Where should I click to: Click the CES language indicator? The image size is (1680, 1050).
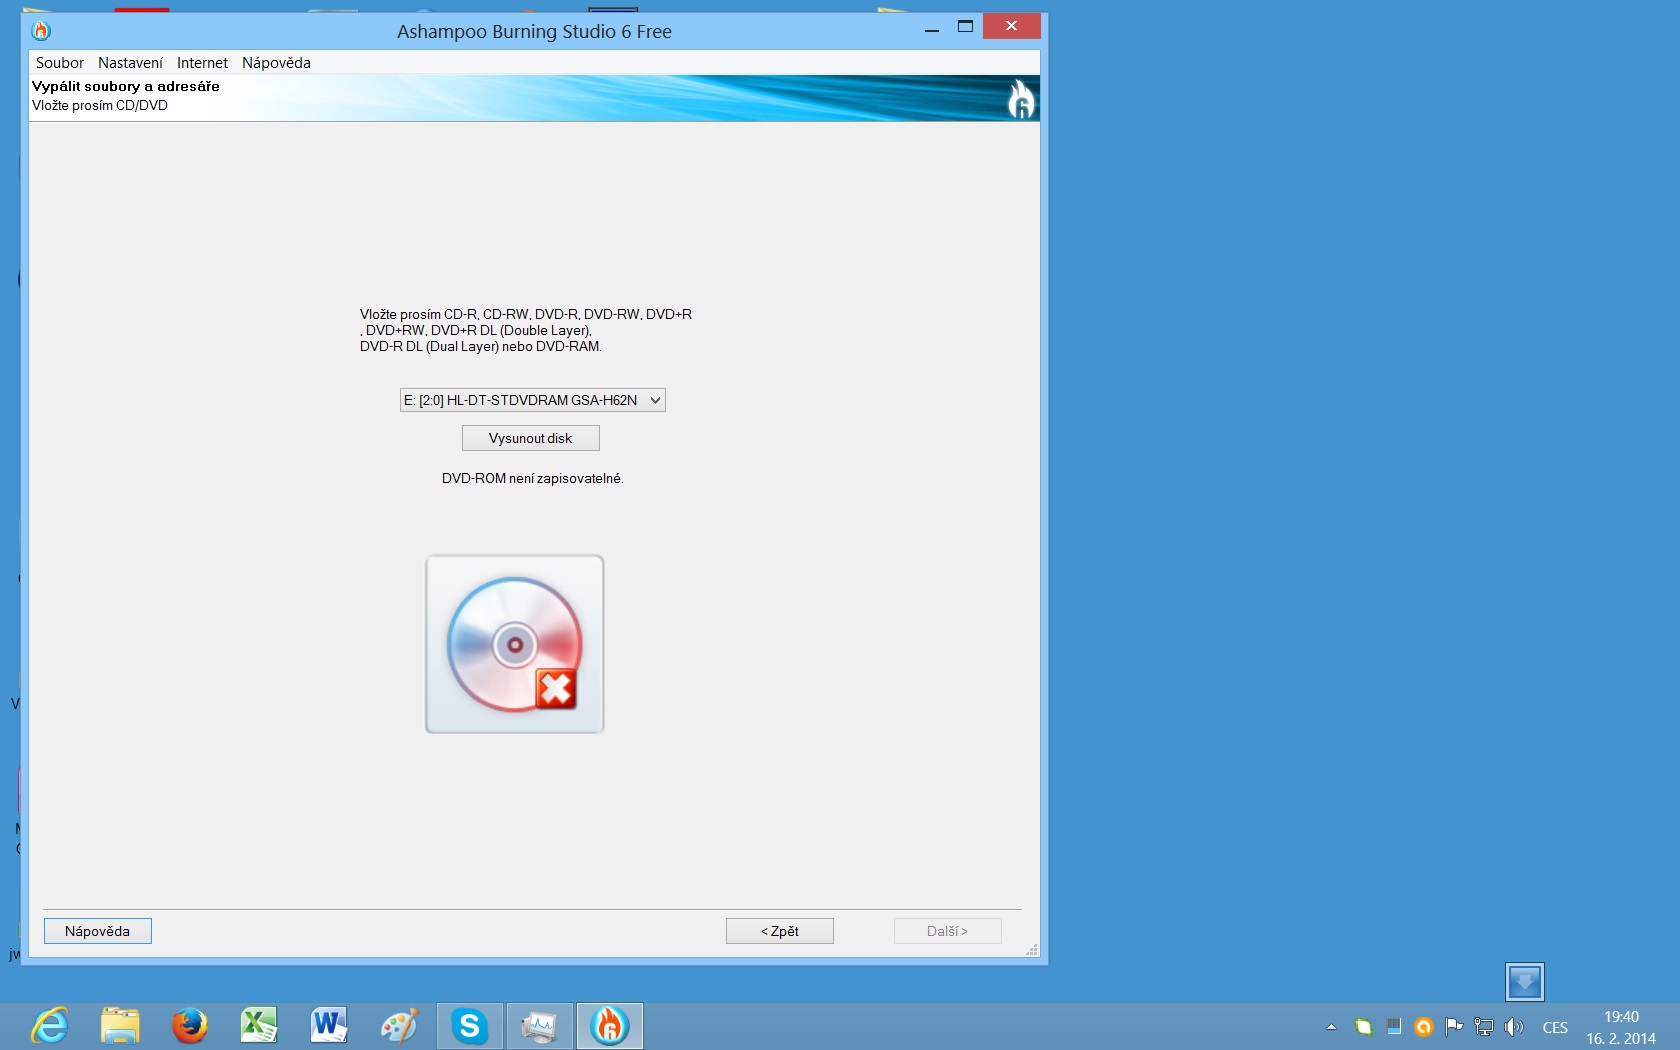pyautogui.click(x=1555, y=1027)
